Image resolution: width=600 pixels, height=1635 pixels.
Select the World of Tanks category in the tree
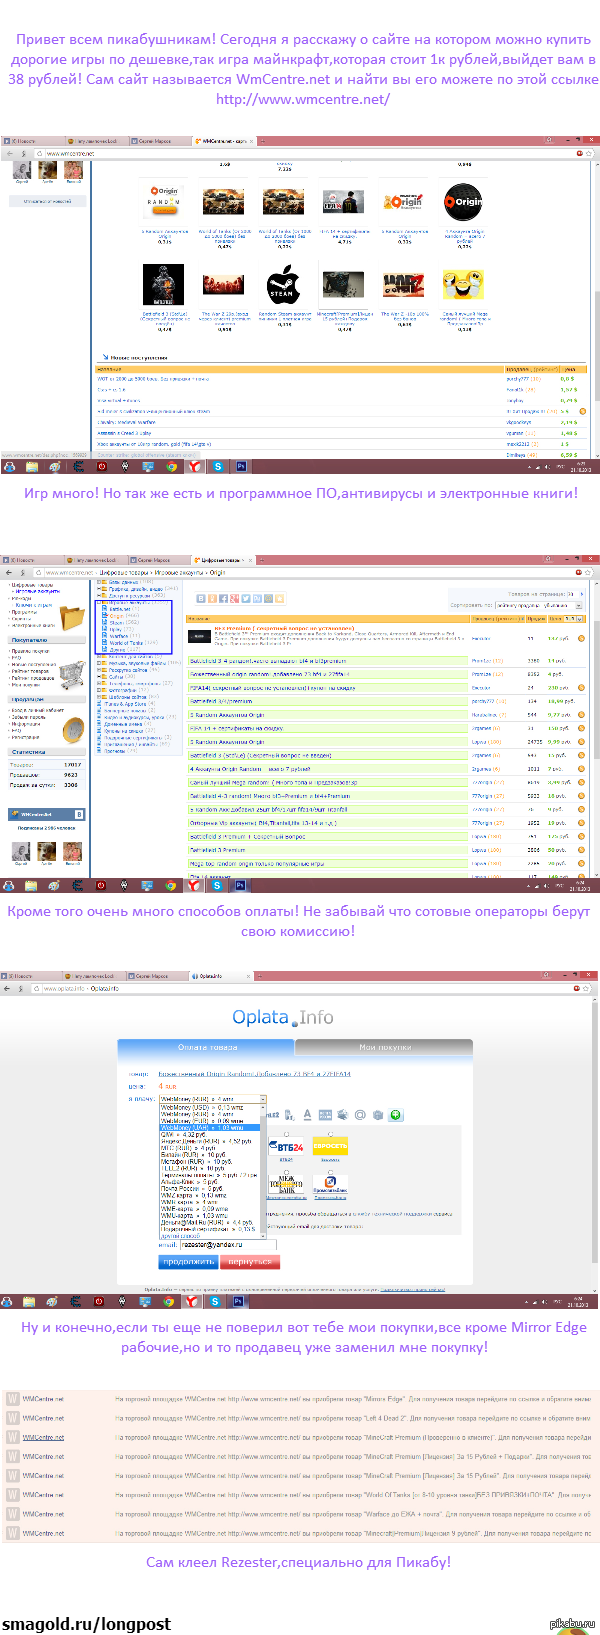(x=125, y=643)
